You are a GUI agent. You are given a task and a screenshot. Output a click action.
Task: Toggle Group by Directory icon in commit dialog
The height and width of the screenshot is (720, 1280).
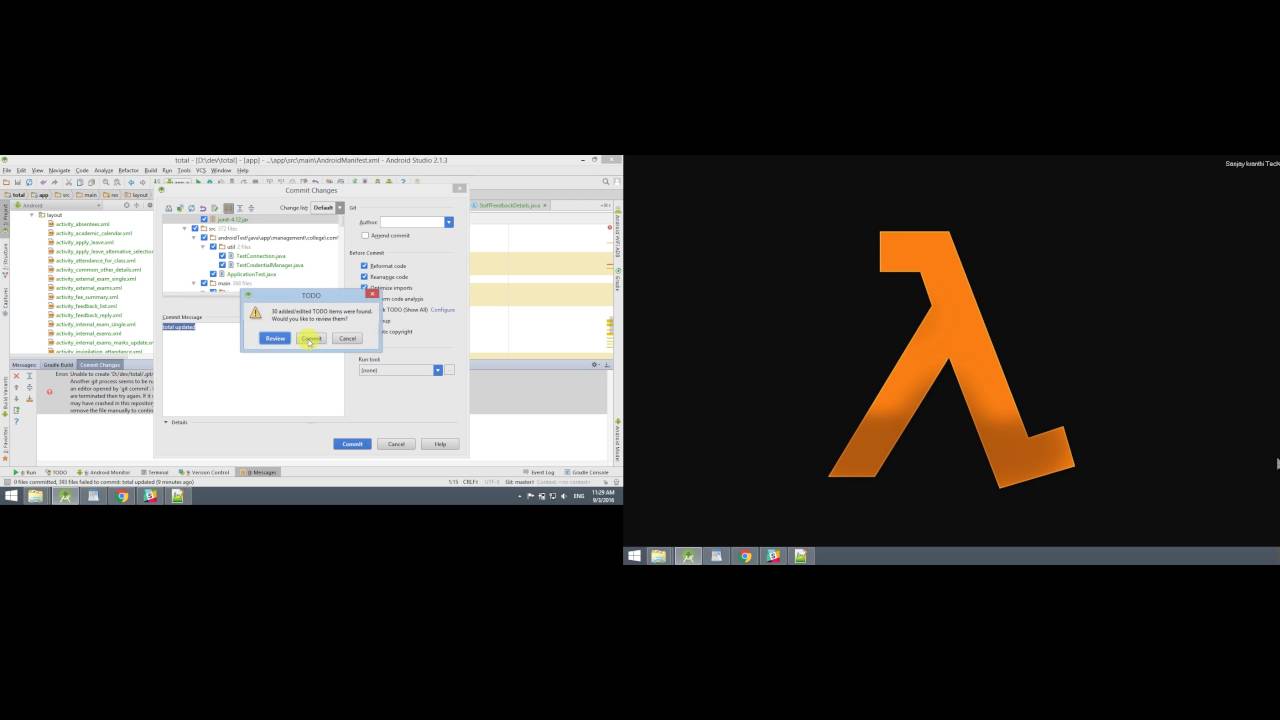[x=228, y=208]
